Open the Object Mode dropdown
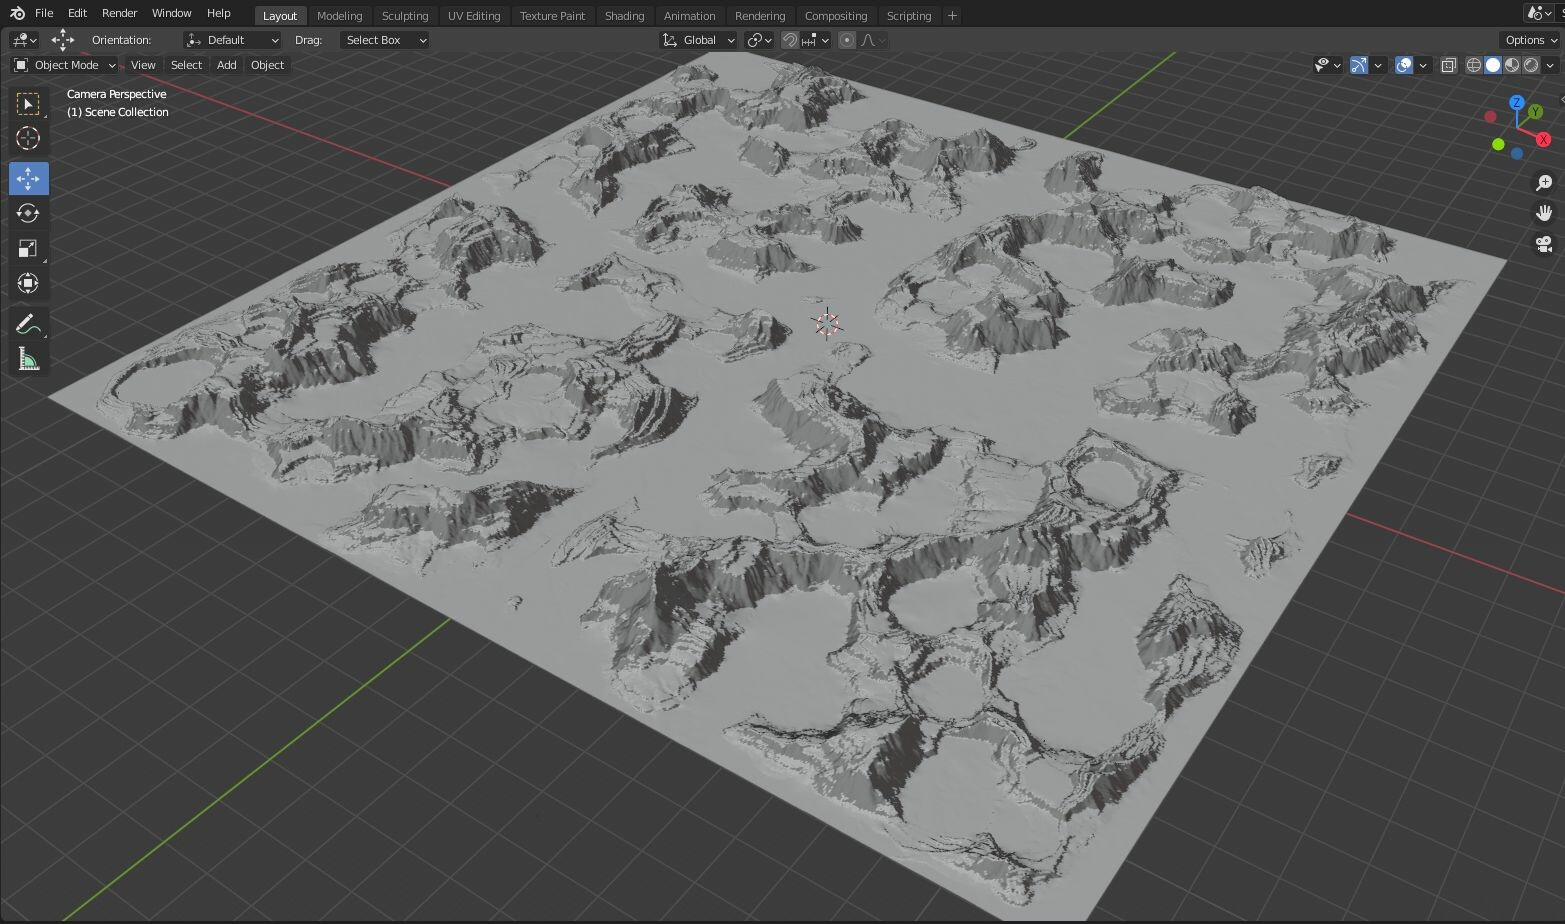The image size is (1565, 924). 65,65
